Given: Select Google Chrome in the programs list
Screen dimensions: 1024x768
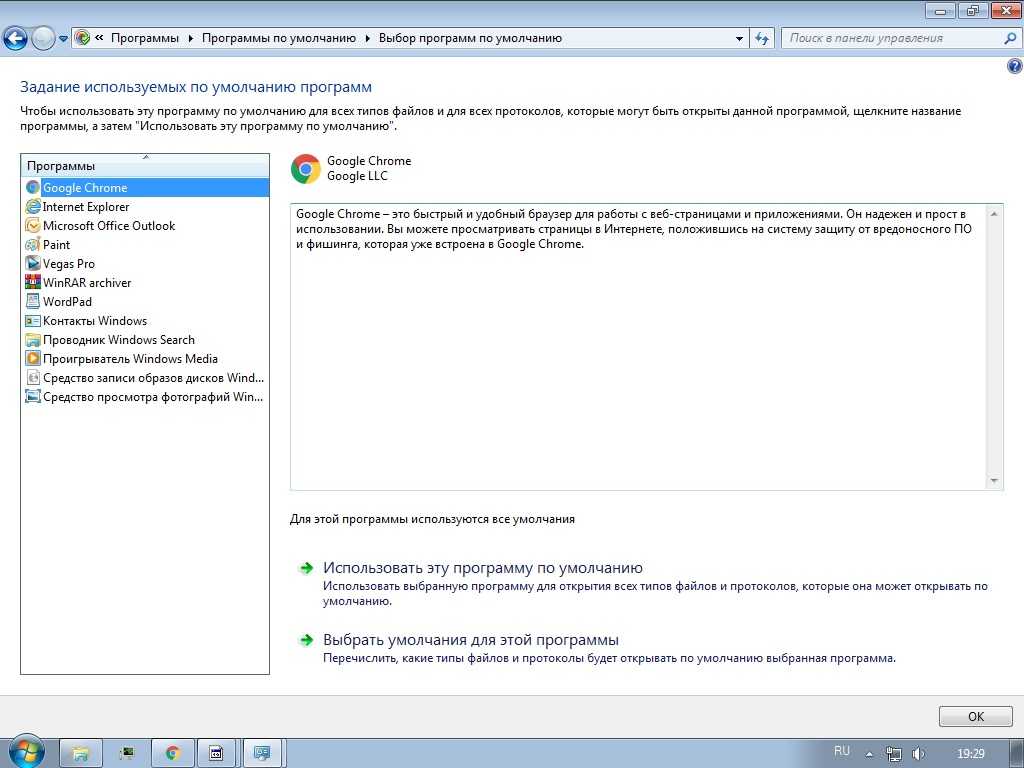Looking at the screenshot, I should pyautogui.click(x=85, y=188).
